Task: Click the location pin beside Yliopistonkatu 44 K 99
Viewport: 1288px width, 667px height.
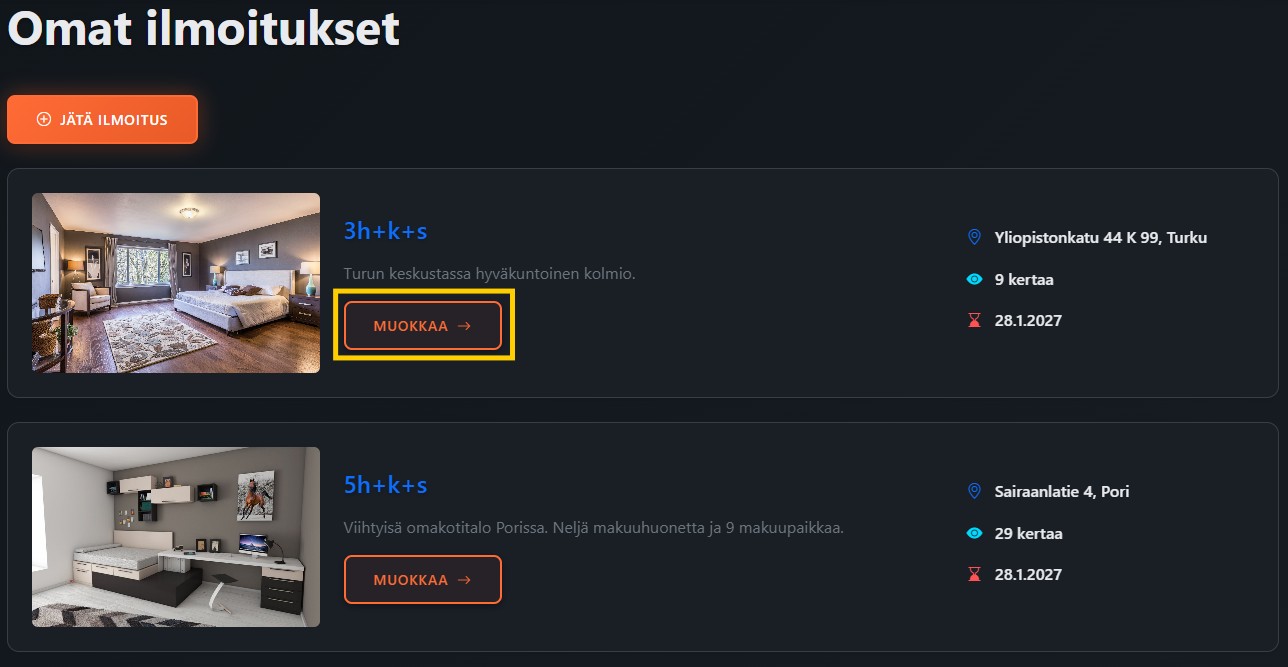Action: [975, 238]
